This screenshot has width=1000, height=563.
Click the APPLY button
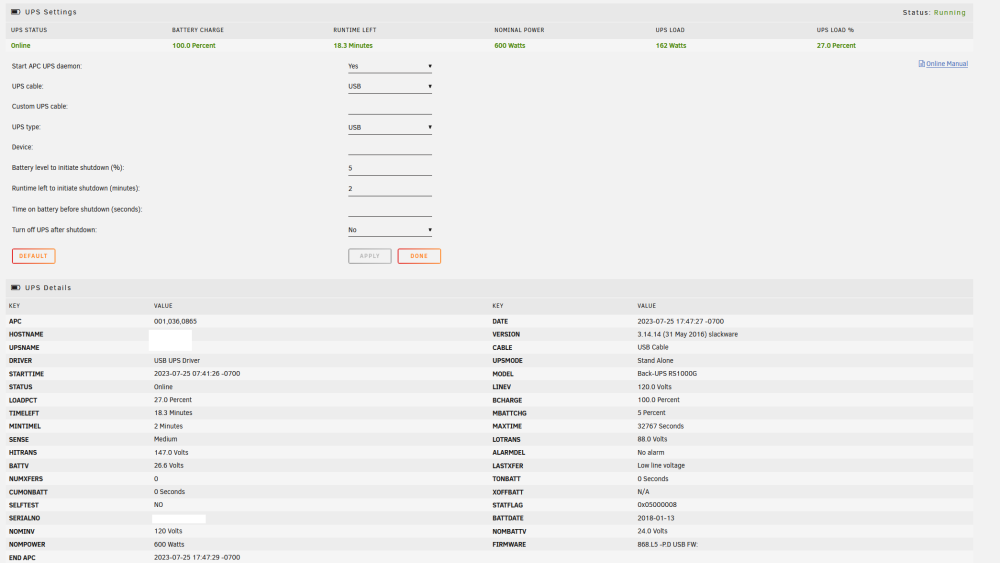pos(369,256)
